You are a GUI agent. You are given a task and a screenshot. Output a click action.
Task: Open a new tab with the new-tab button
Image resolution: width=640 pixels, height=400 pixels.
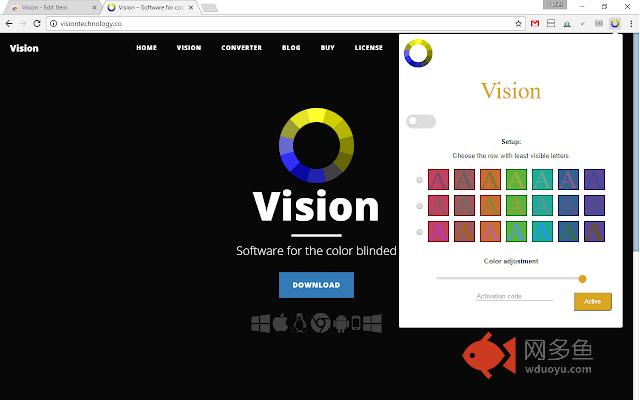click(209, 8)
